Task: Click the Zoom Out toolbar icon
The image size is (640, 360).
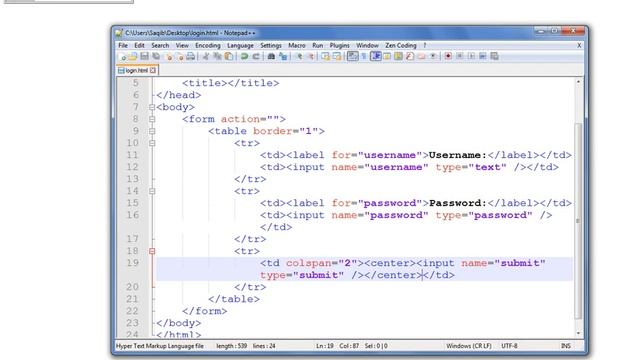Action: tap(311, 56)
